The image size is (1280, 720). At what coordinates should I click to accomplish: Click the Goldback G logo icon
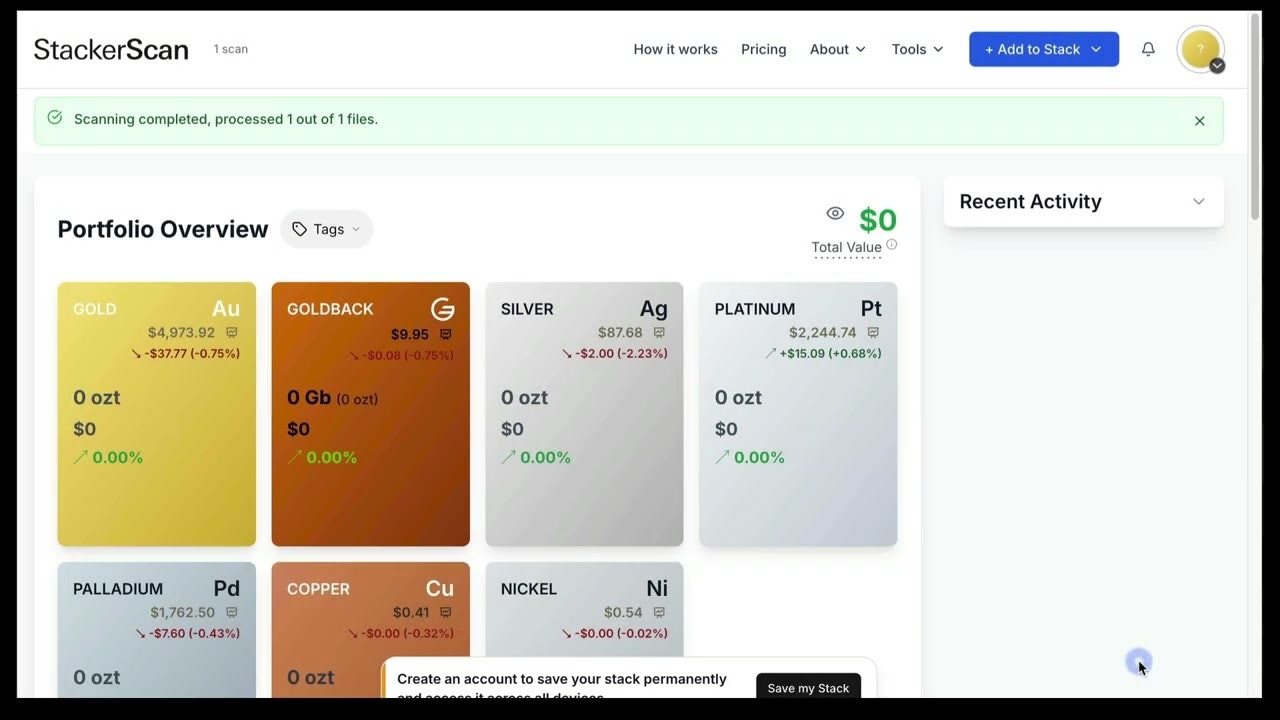tap(442, 309)
